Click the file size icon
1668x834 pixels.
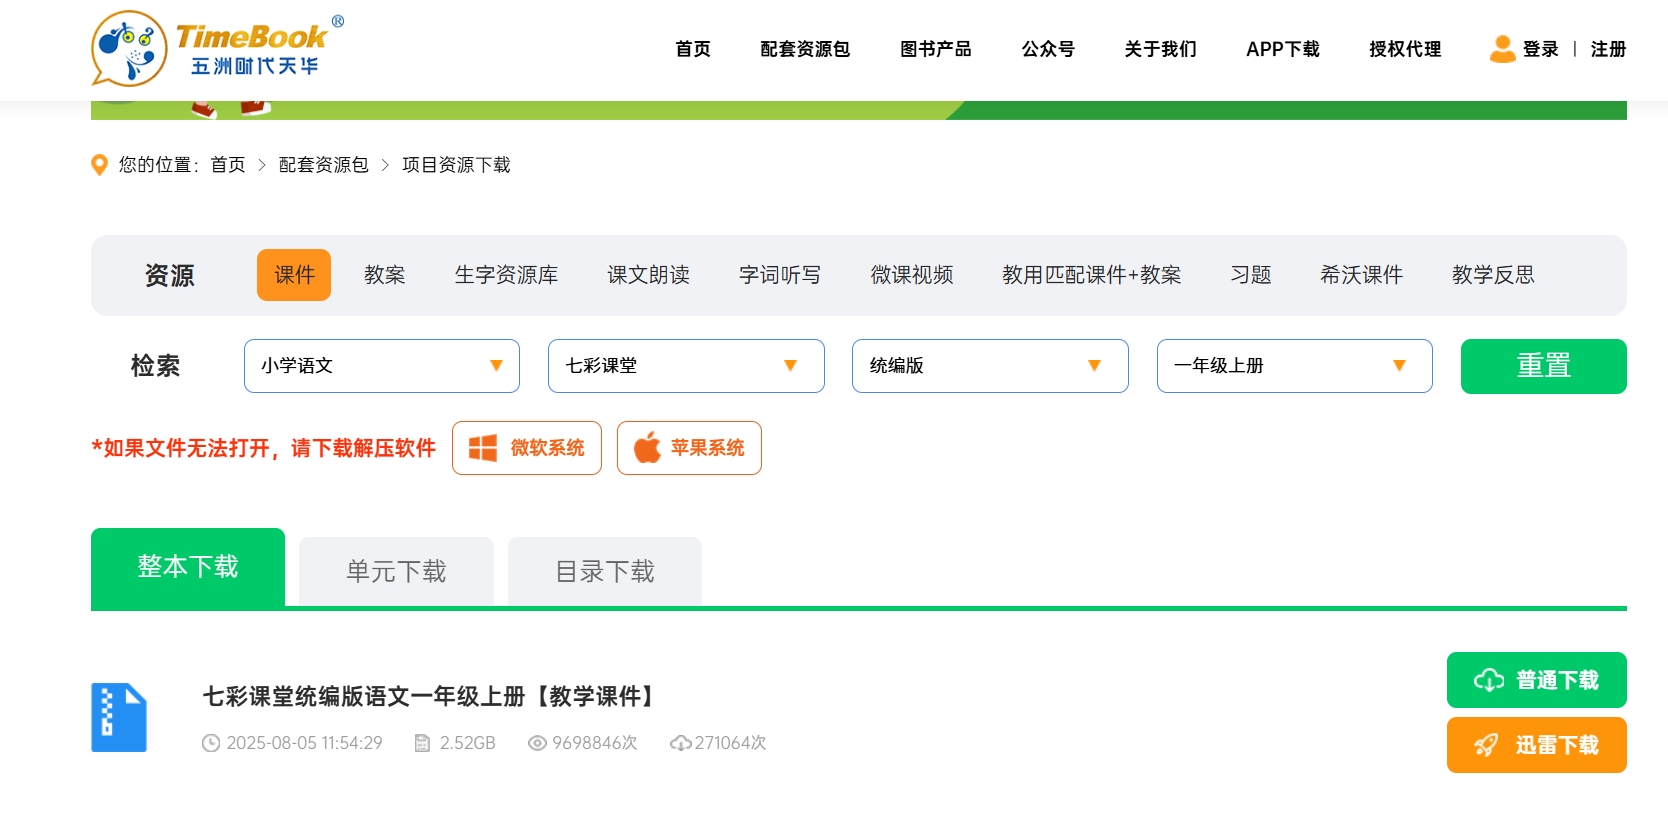[422, 743]
